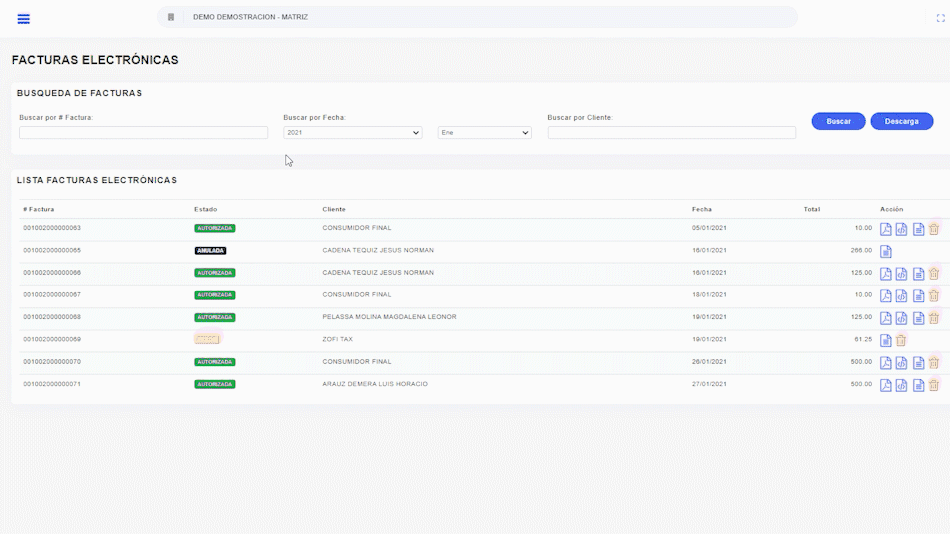Open the hamburger menu
950x534 pixels.
click(24, 19)
